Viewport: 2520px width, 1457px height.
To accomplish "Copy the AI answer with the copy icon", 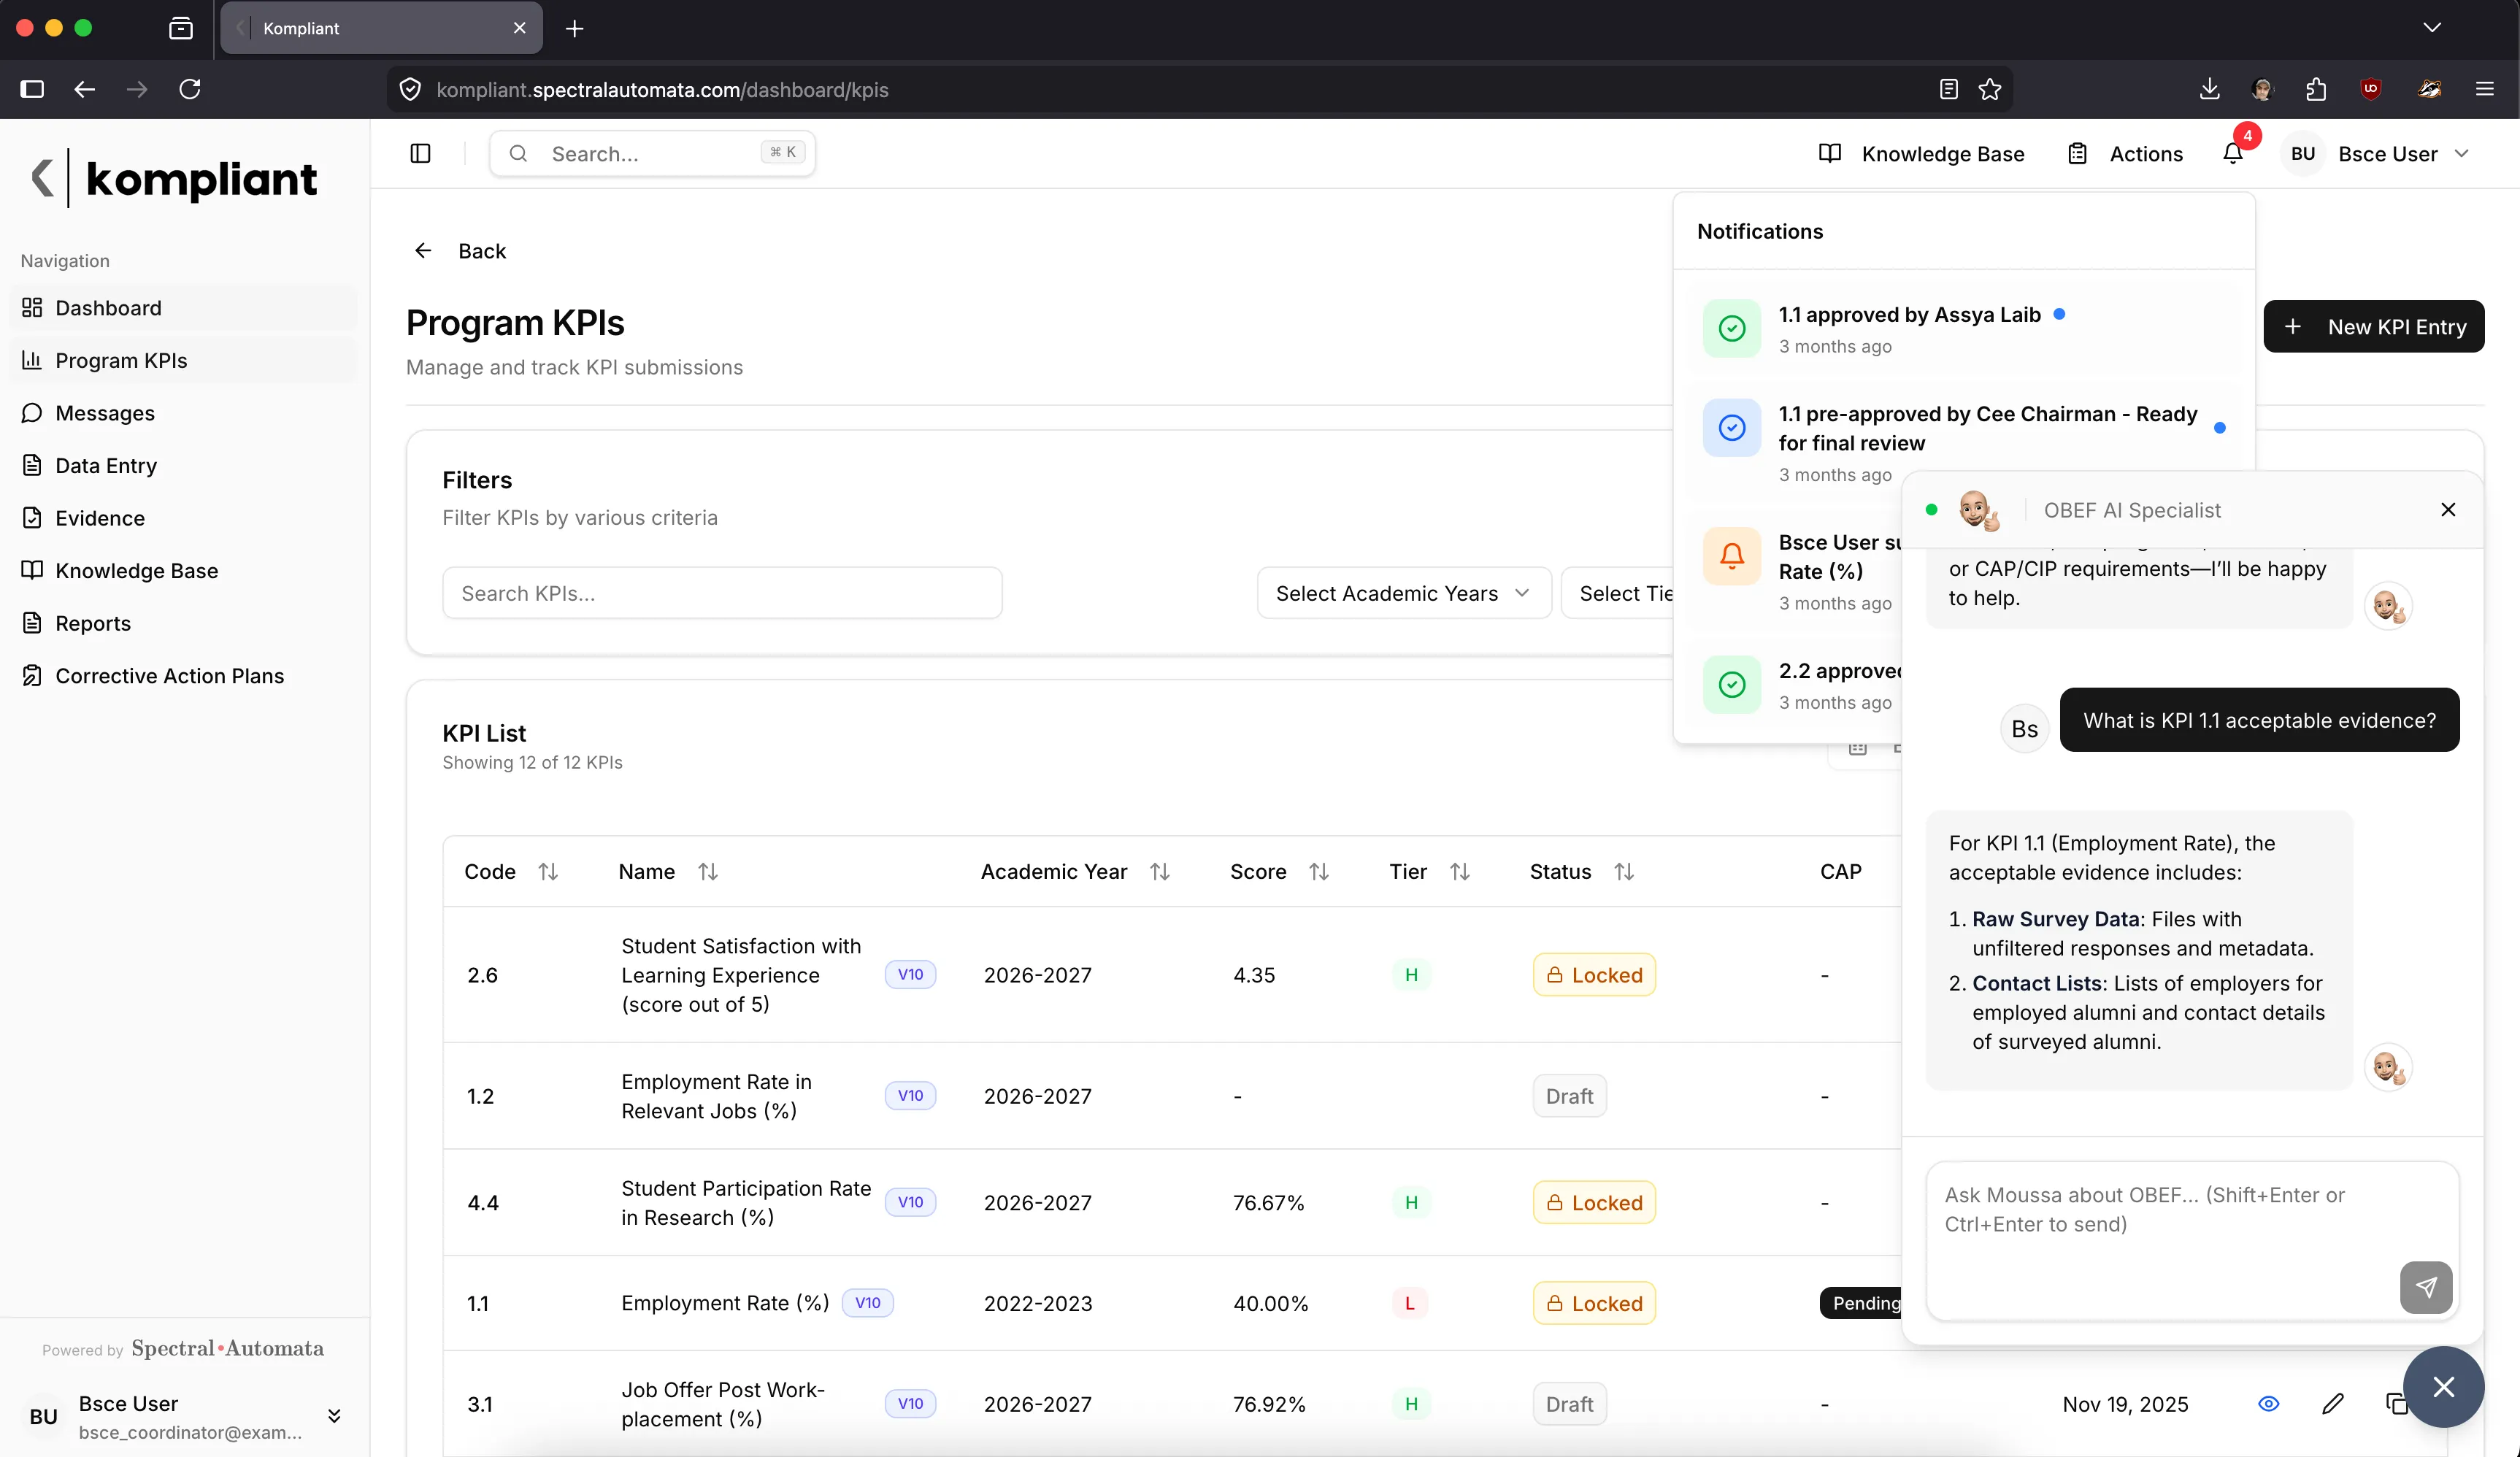I will 2400,1404.
